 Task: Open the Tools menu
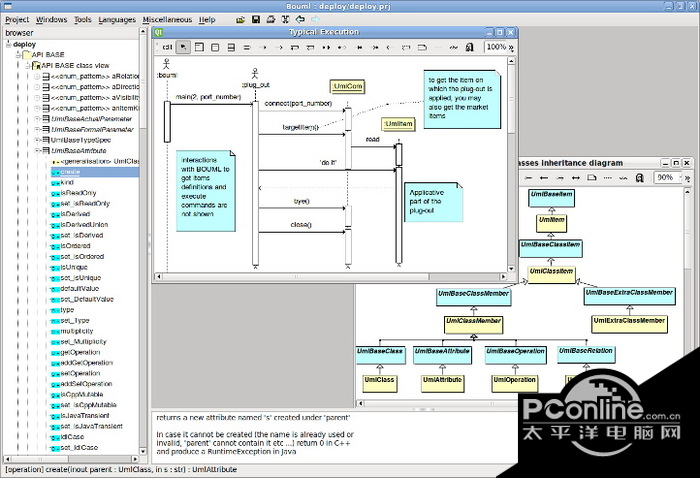[82, 19]
